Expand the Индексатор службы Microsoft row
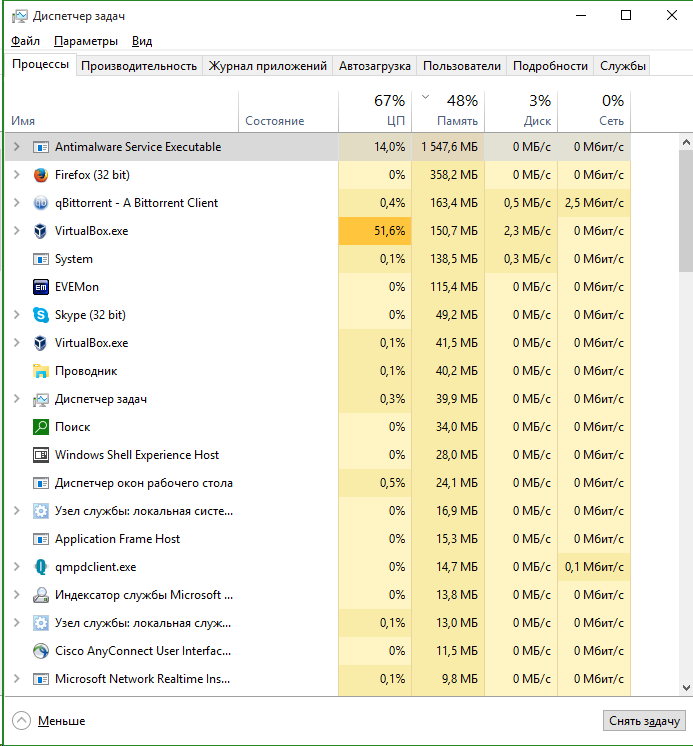The image size is (693, 746). 17,595
